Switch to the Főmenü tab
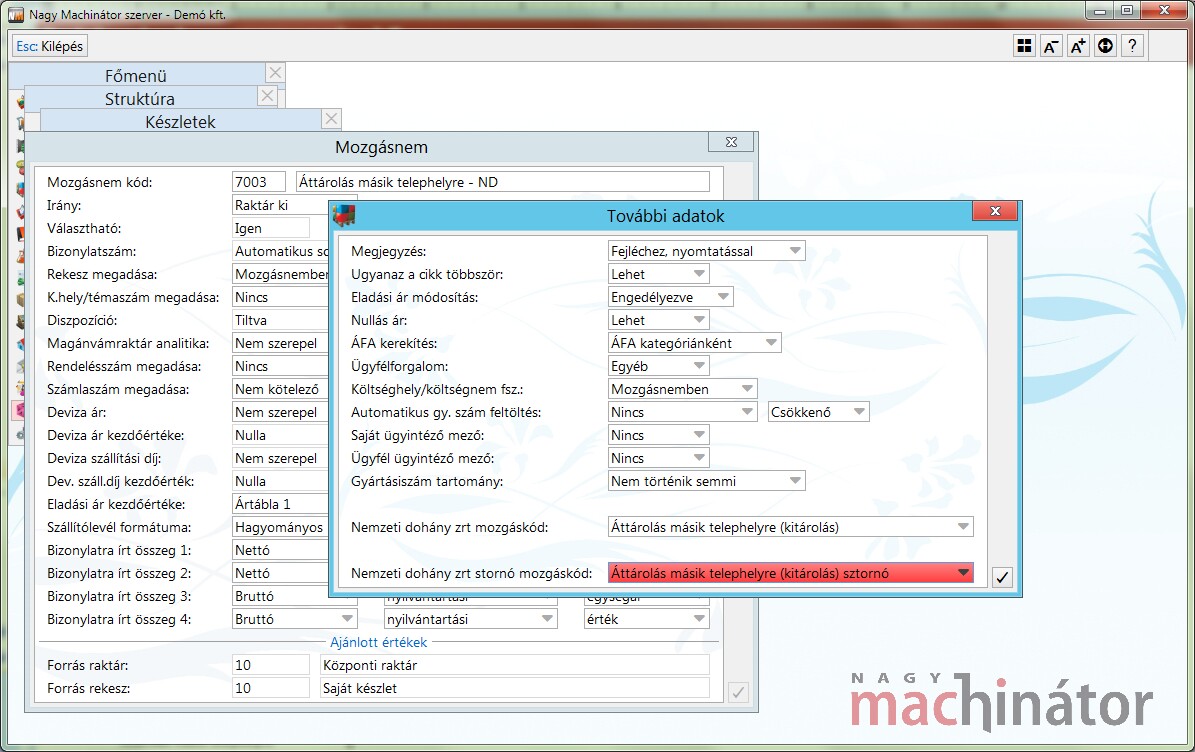1195x752 pixels. tap(136, 75)
